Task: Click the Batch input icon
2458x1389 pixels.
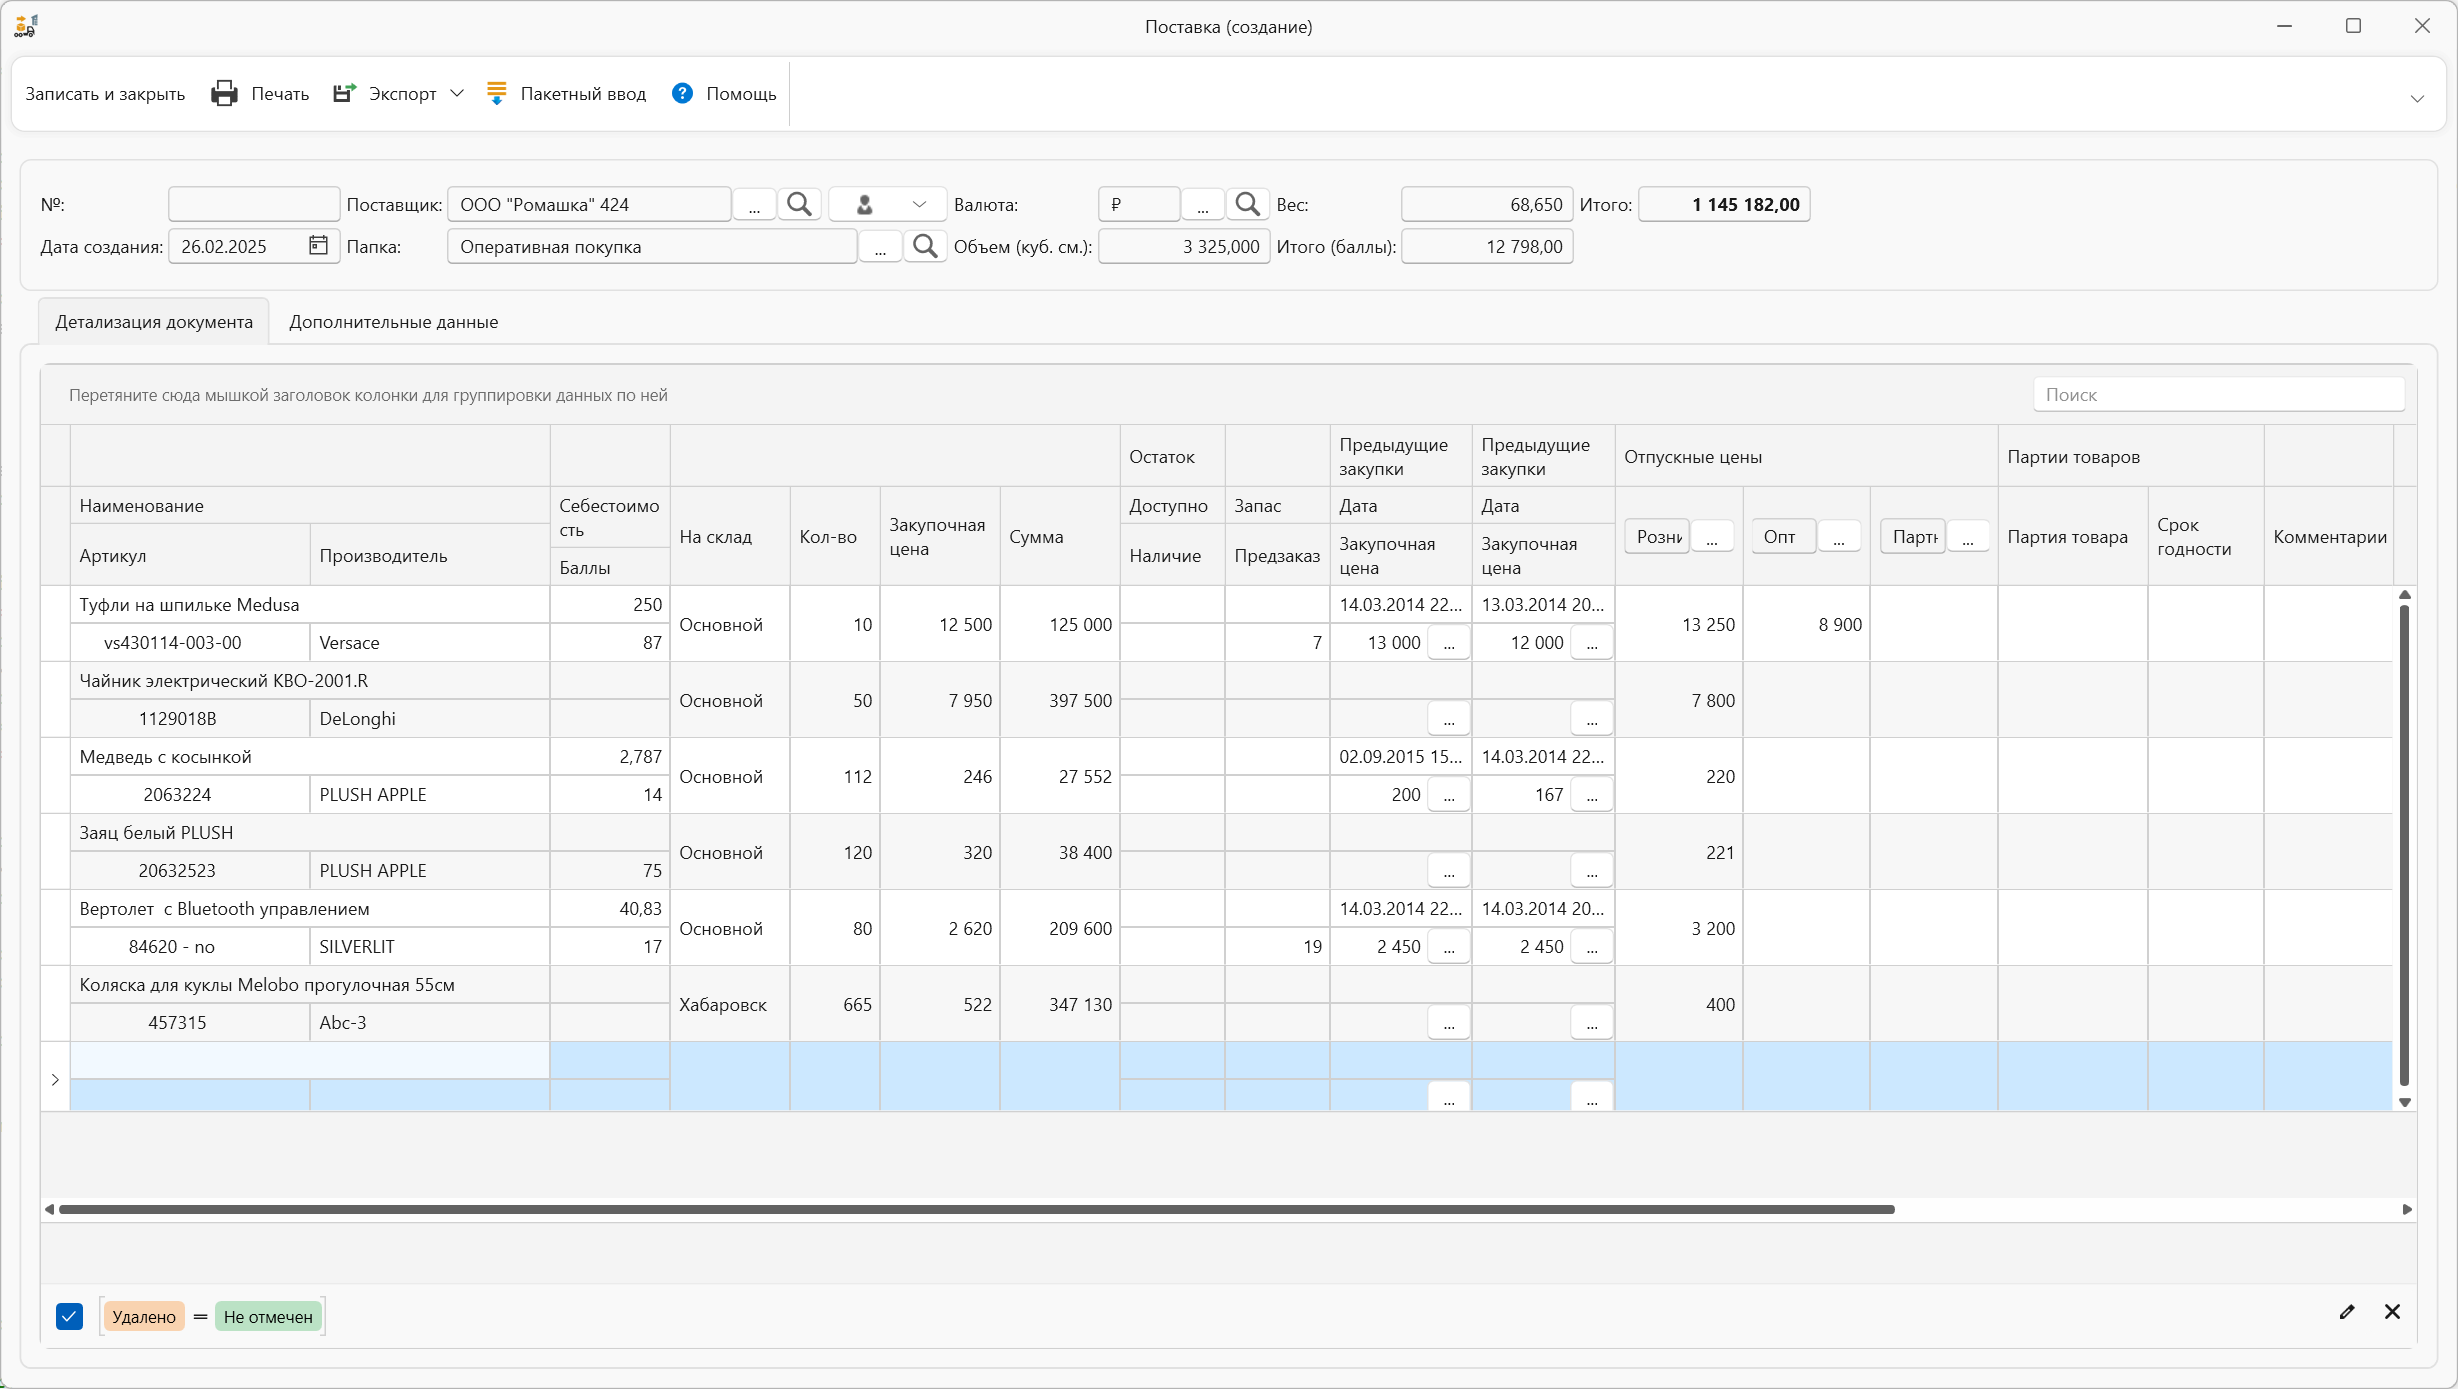Action: (x=497, y=94)
